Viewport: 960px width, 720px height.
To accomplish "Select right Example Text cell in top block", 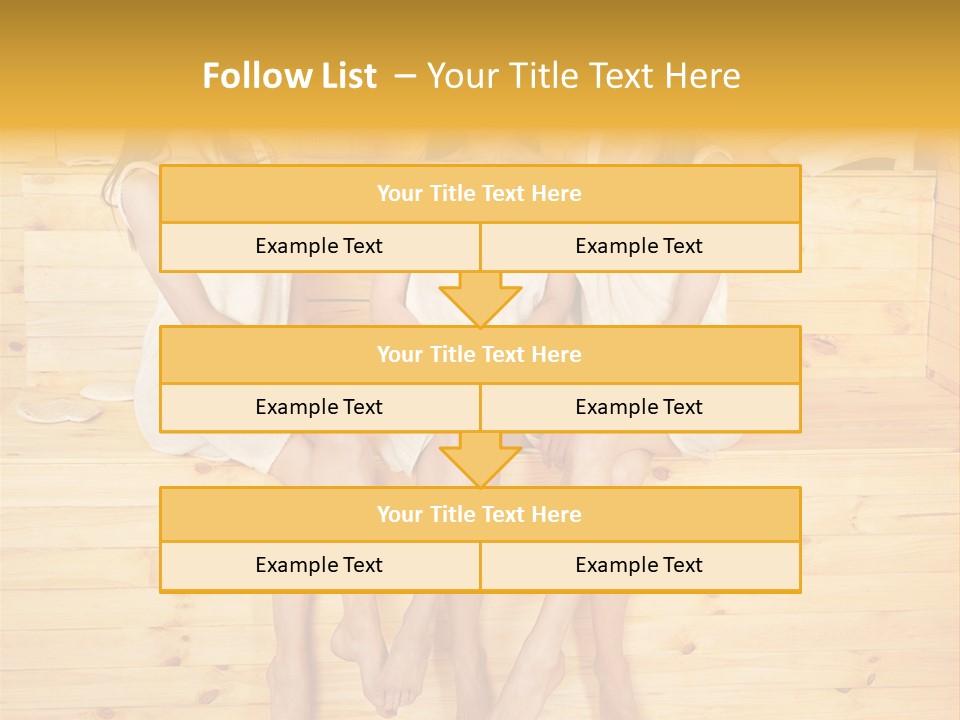I will click(x=640, y=246).
